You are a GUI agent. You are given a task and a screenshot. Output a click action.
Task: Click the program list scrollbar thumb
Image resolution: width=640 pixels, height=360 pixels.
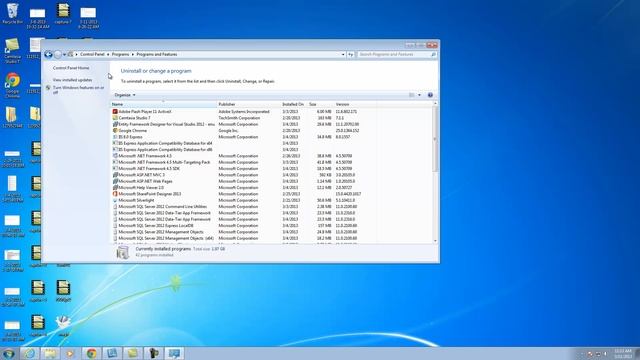435,139
